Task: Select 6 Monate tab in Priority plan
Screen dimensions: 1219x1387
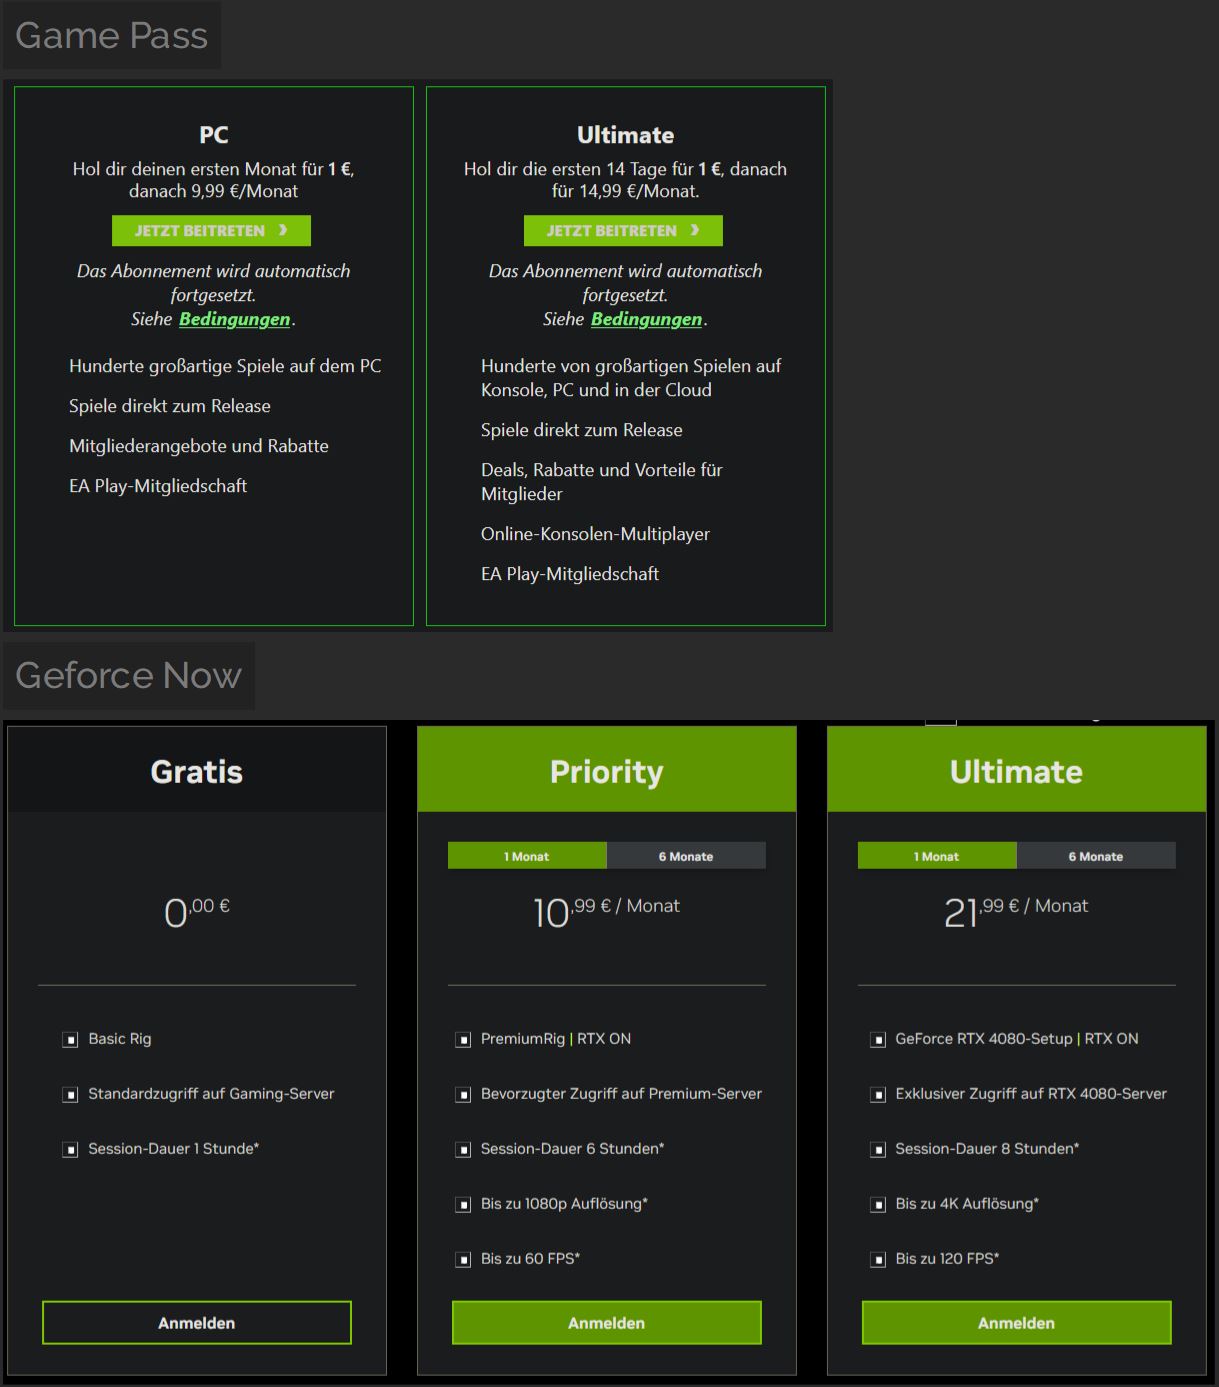Action: tap(686, 856)
